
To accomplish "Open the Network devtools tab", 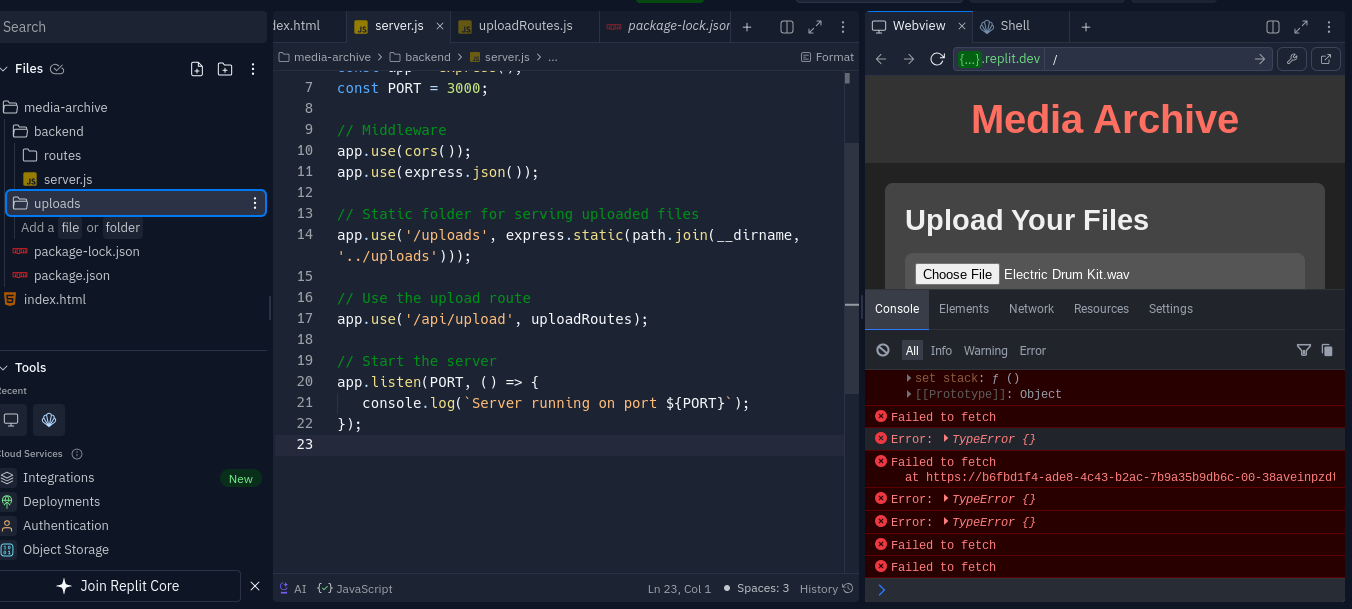I will point(1031,309).
